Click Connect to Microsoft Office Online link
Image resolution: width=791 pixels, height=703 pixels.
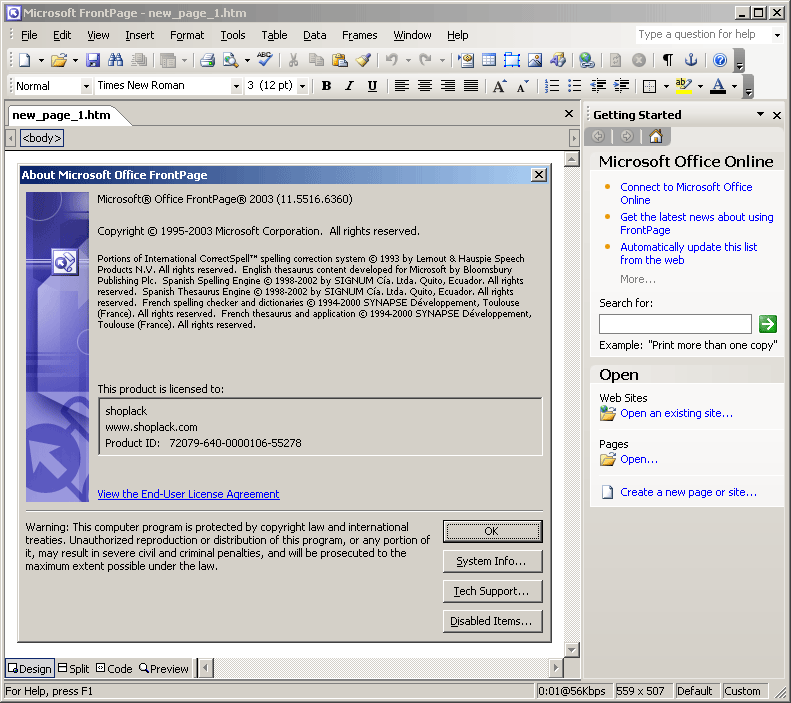tap(686, 194)
